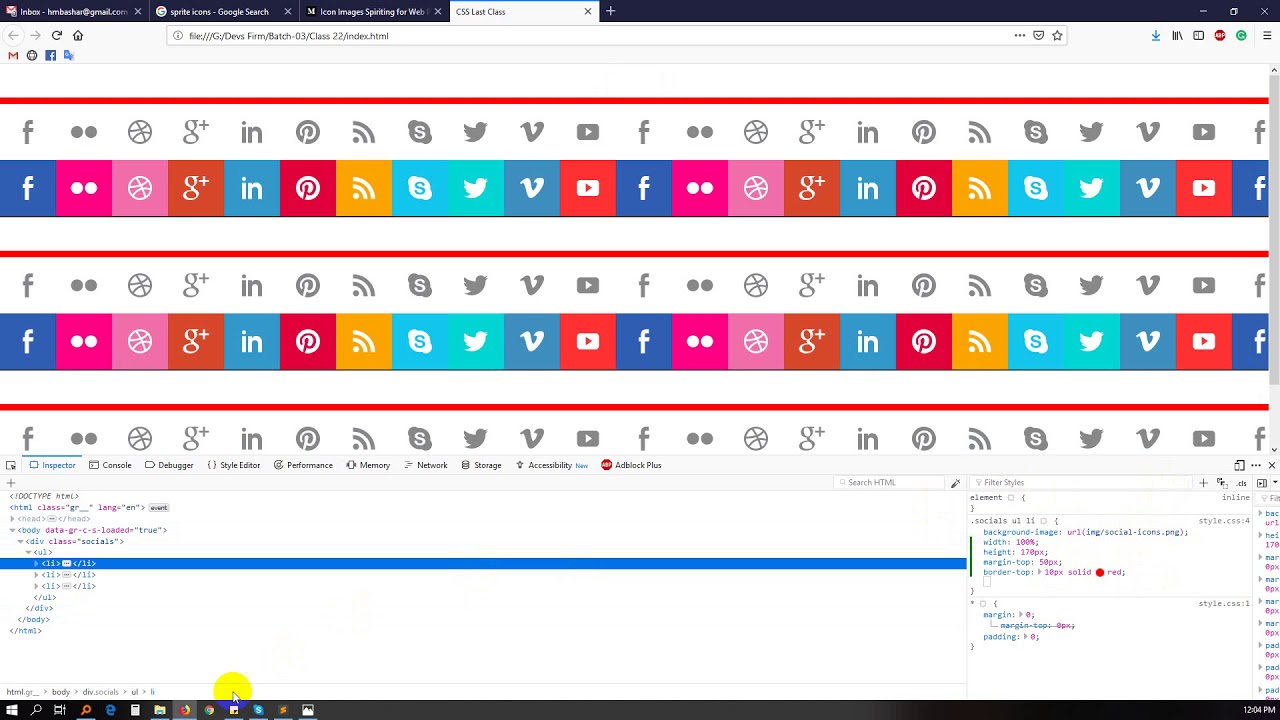Open style.css:1 source link

tap(1224, 604)
